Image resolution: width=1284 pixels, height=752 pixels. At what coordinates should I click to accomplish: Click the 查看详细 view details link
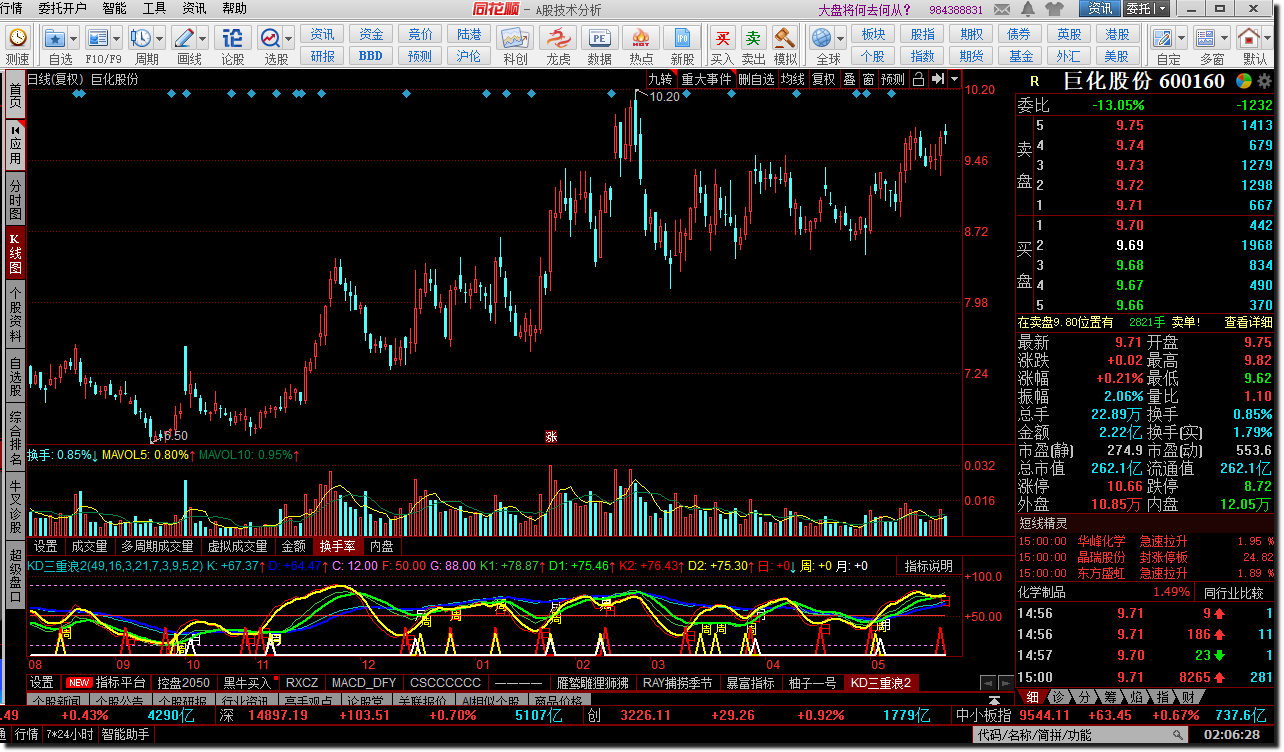[x=1248, y=322]
